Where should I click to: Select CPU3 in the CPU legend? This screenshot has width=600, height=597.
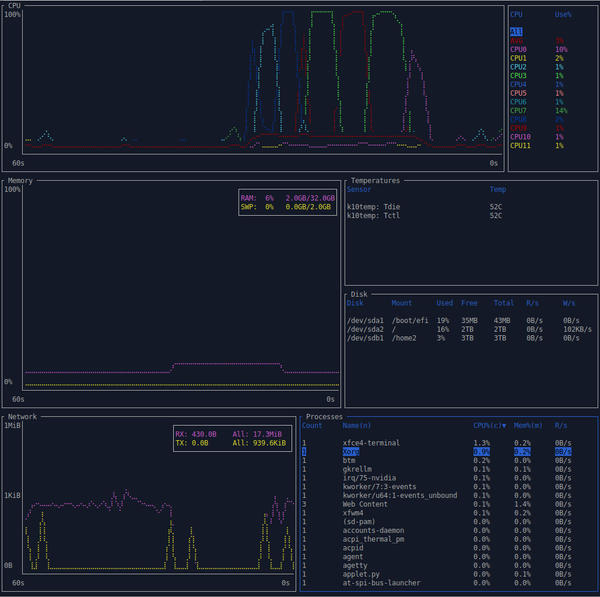[x=537, y=76]
